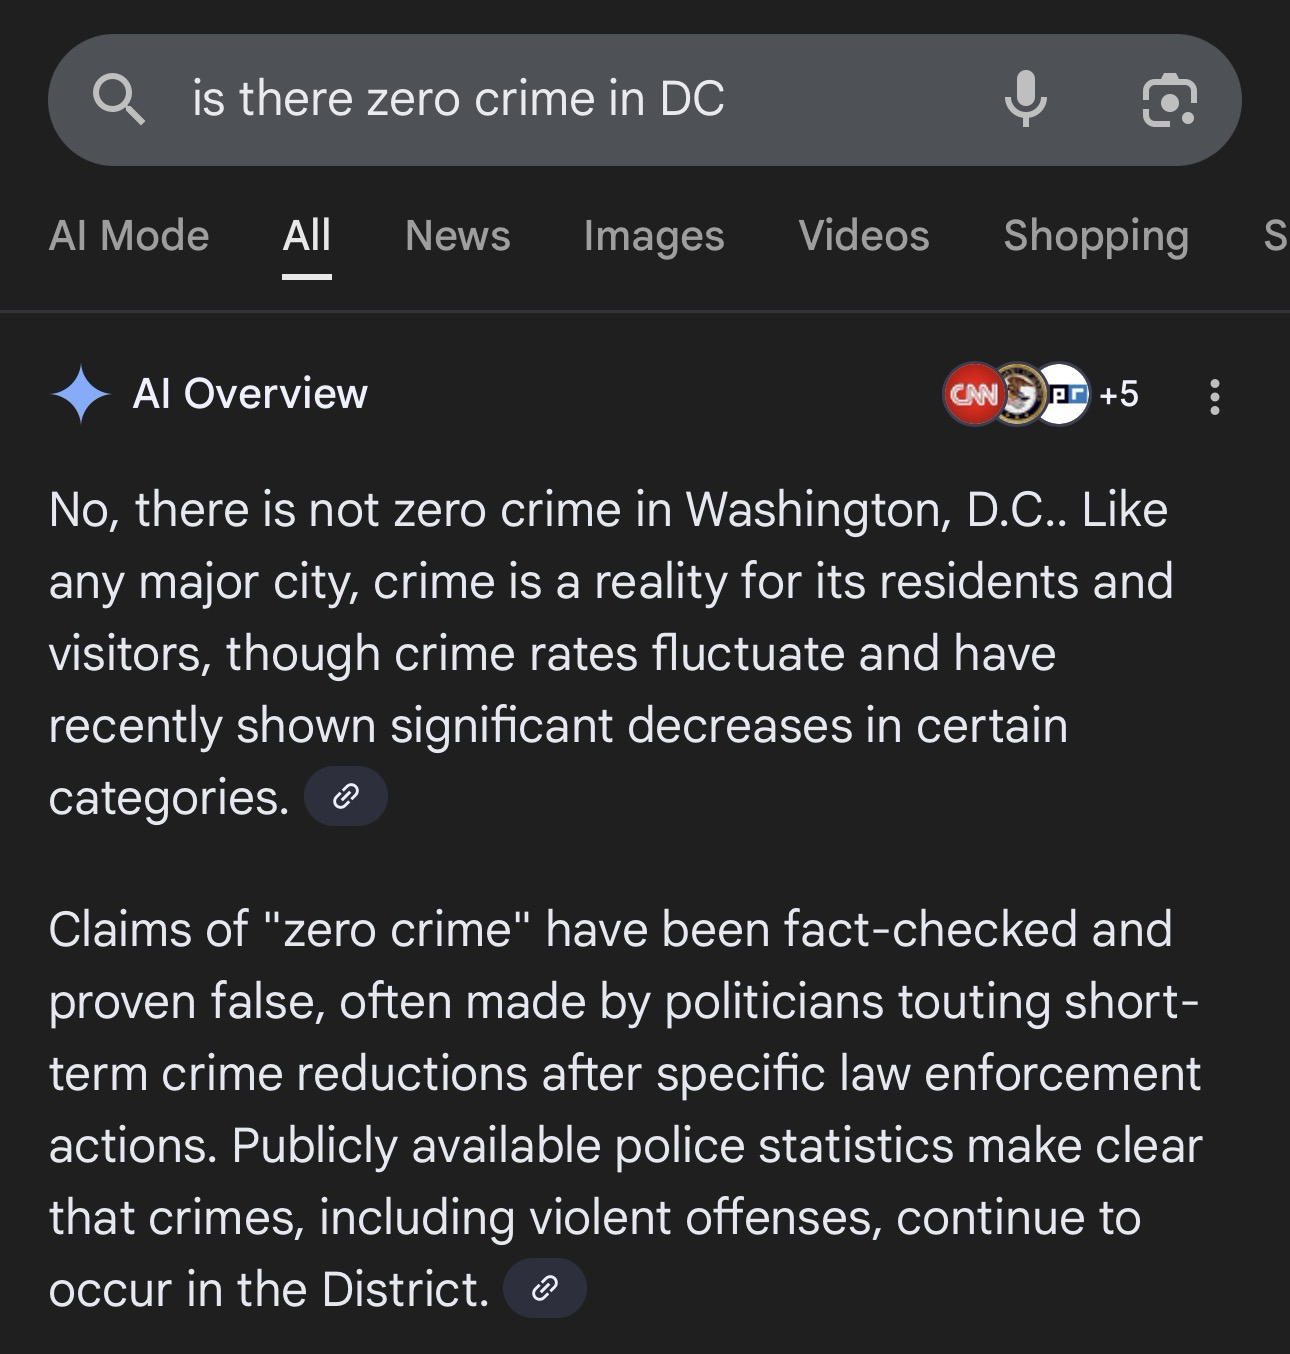The image size is (1290, 1354).
Task: Click the search query text field
Action: (x=560, y=100)
